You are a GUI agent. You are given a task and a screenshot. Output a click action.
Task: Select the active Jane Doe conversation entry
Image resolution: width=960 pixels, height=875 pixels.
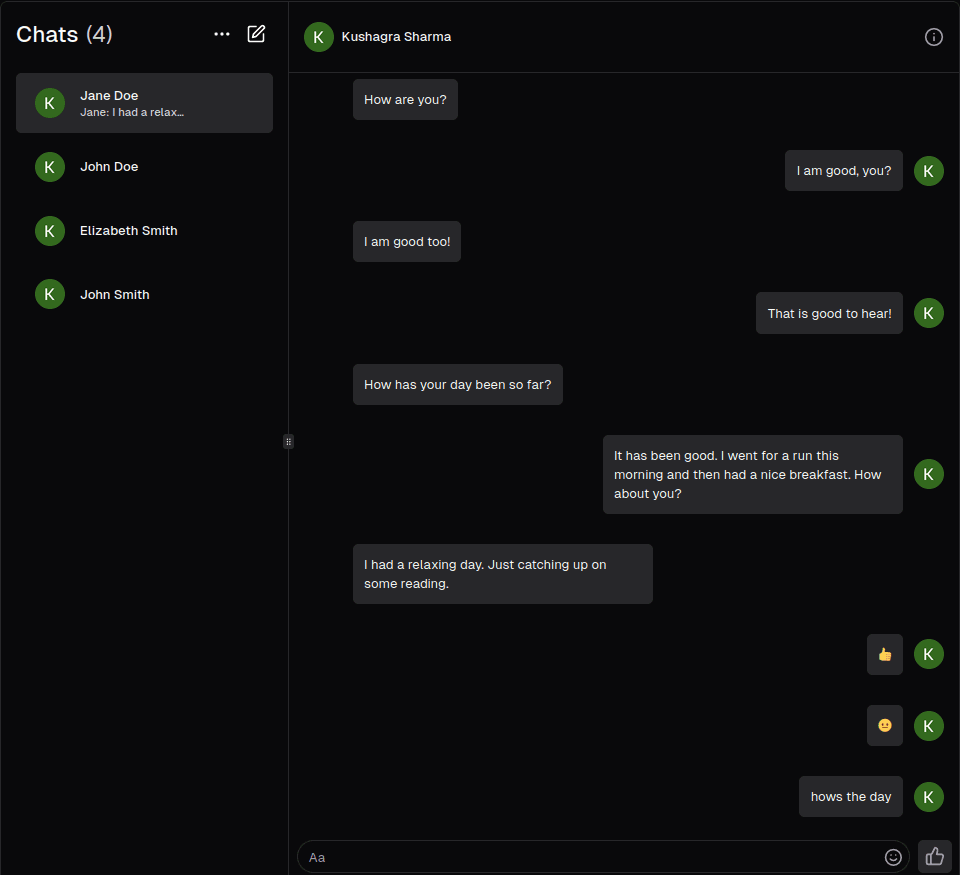point(144,103)
